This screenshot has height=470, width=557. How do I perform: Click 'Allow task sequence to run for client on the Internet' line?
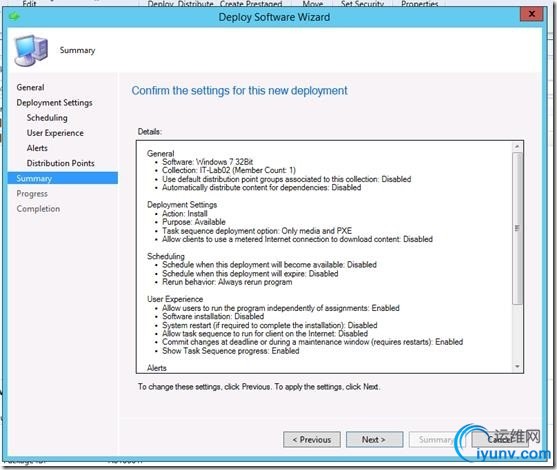coord(265,334)
